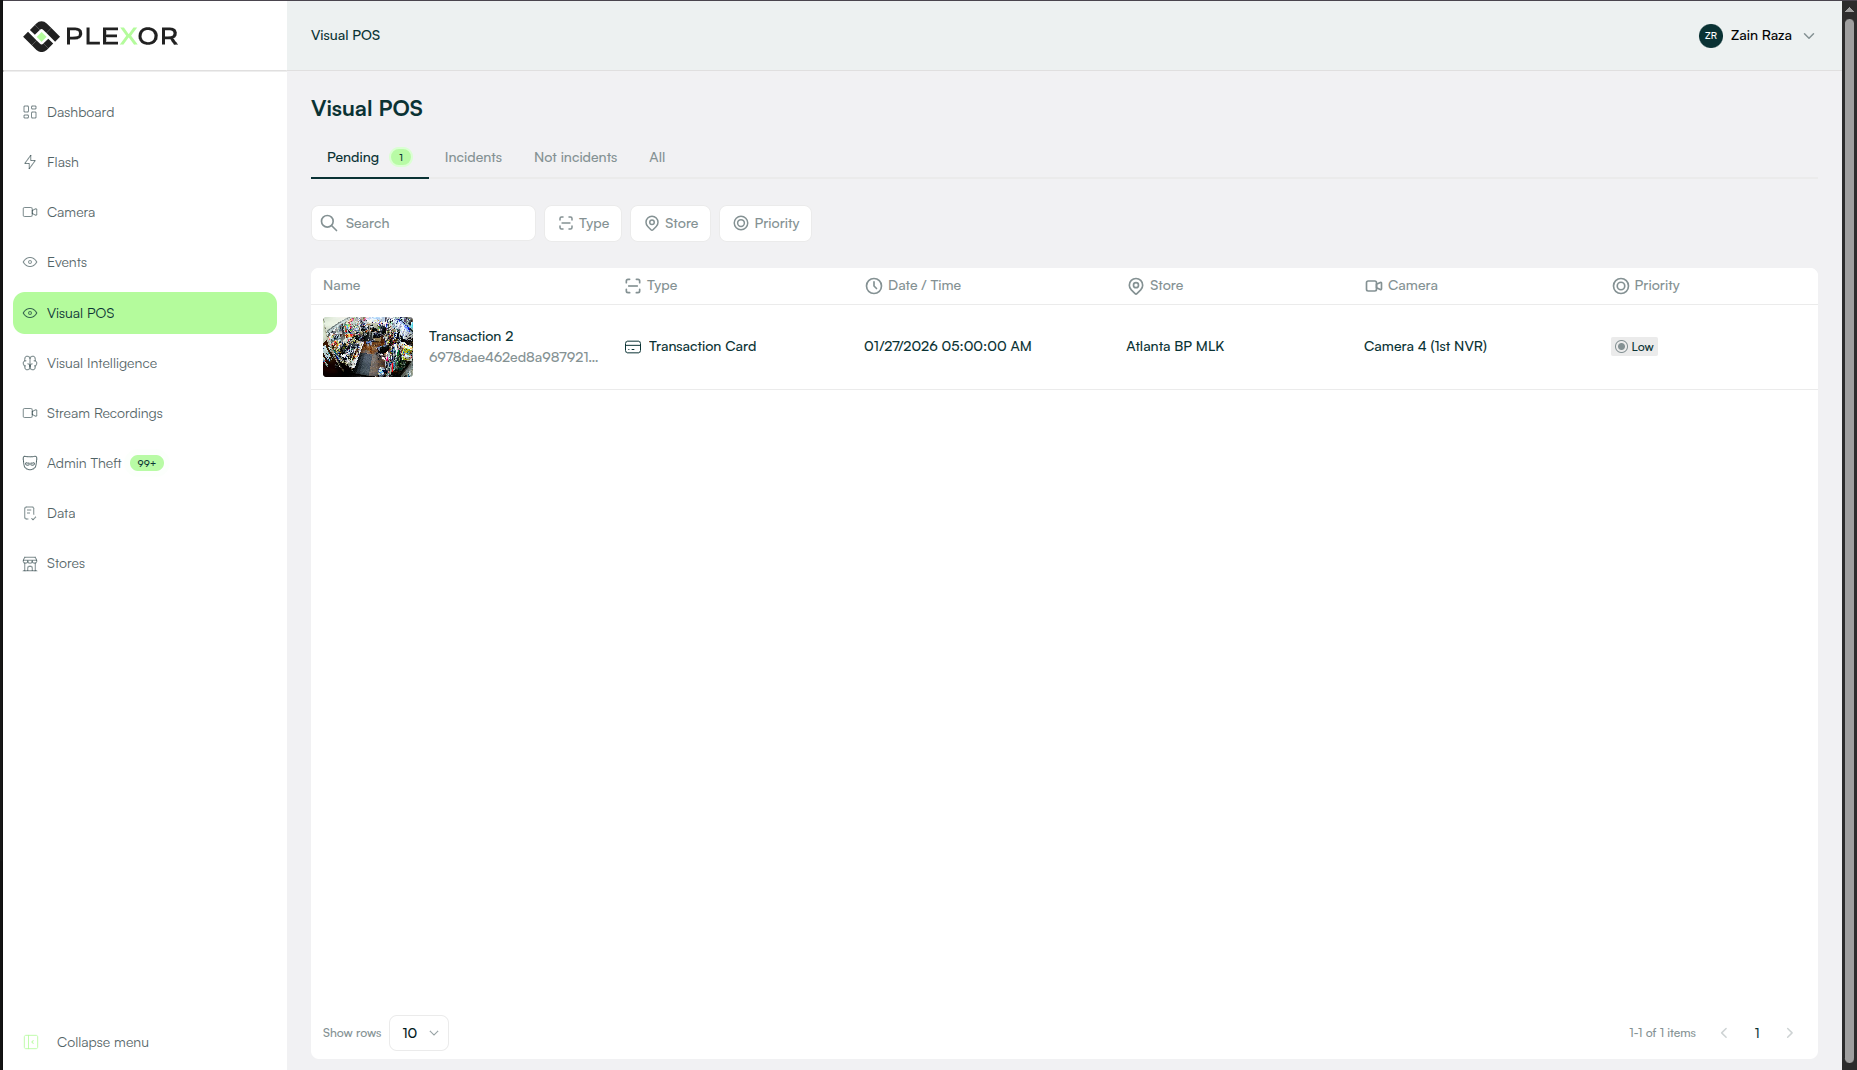This screenshot has width=1857, height=1070.
Task: Open Visual Intelligence brain icon
Action: pos(30,363)
